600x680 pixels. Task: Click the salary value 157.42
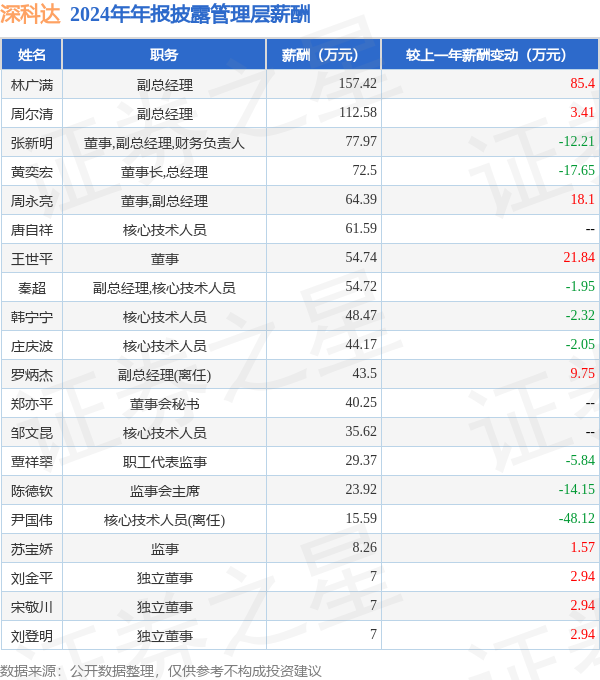[358, 83]
